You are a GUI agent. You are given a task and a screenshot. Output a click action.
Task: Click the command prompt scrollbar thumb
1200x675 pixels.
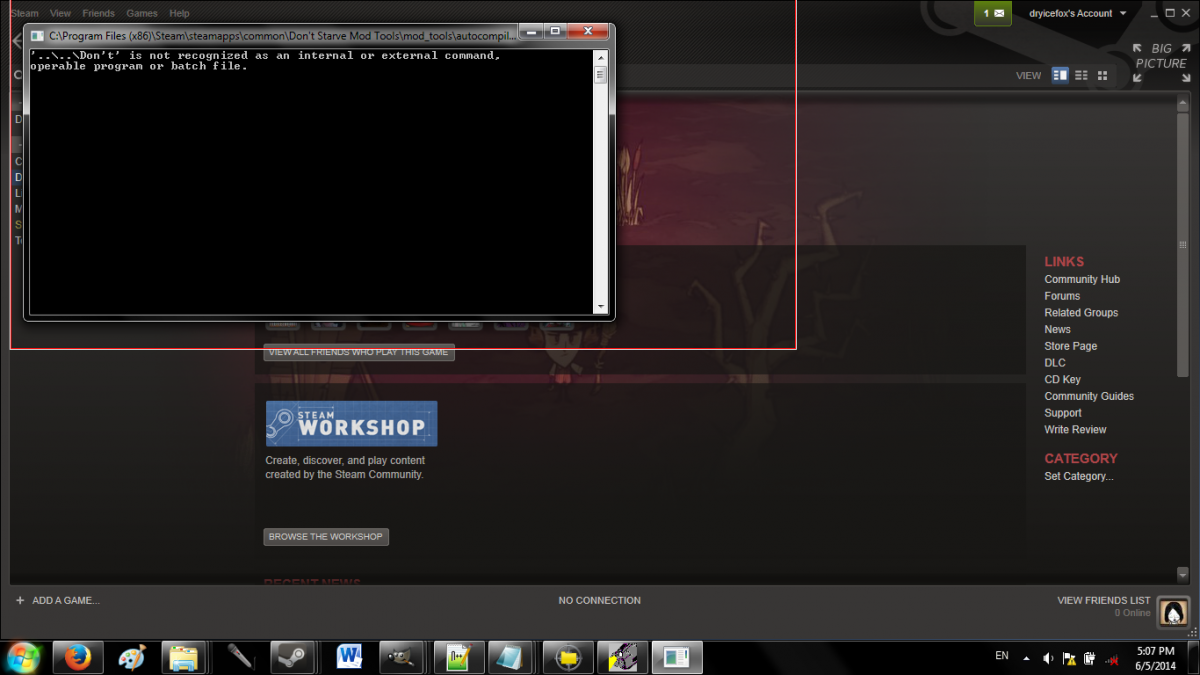tap(601, 73)
